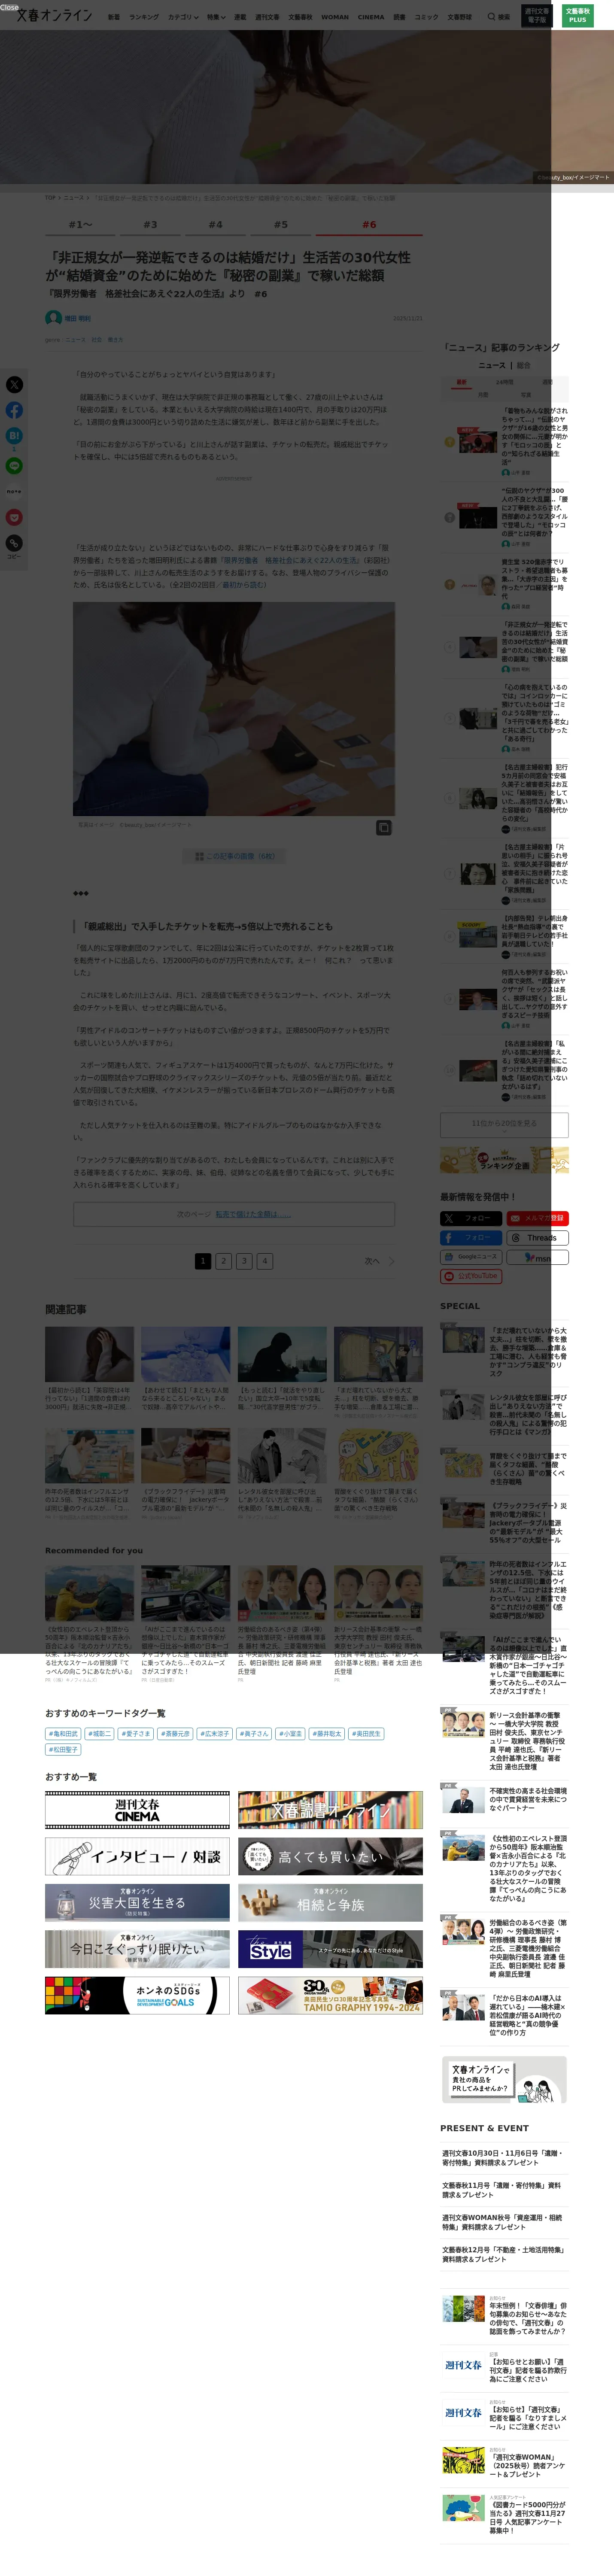Viewport: 614px width, 2576px height.
Task: Expand the article image with the gallery icon
Action: coord(383,828)
